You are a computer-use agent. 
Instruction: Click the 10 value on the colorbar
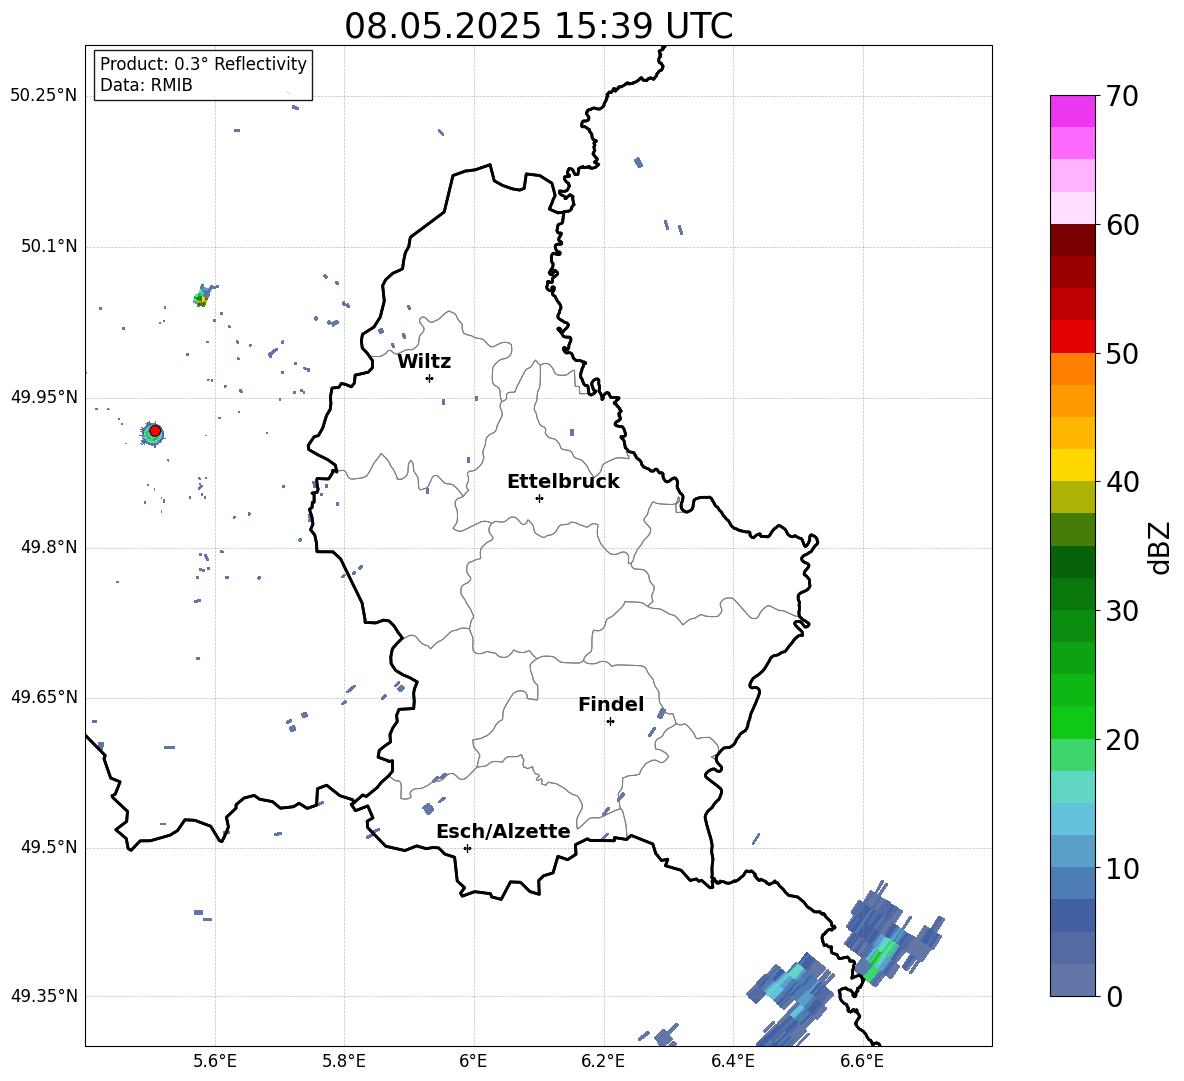[1122, 868]
